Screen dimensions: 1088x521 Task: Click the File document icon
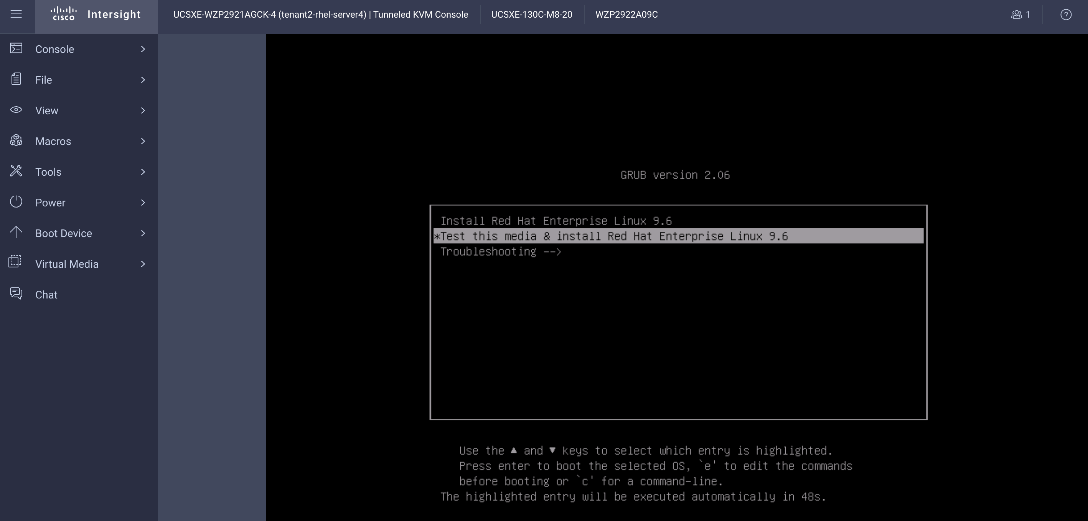pyautogui.click(x=16, y=79)
